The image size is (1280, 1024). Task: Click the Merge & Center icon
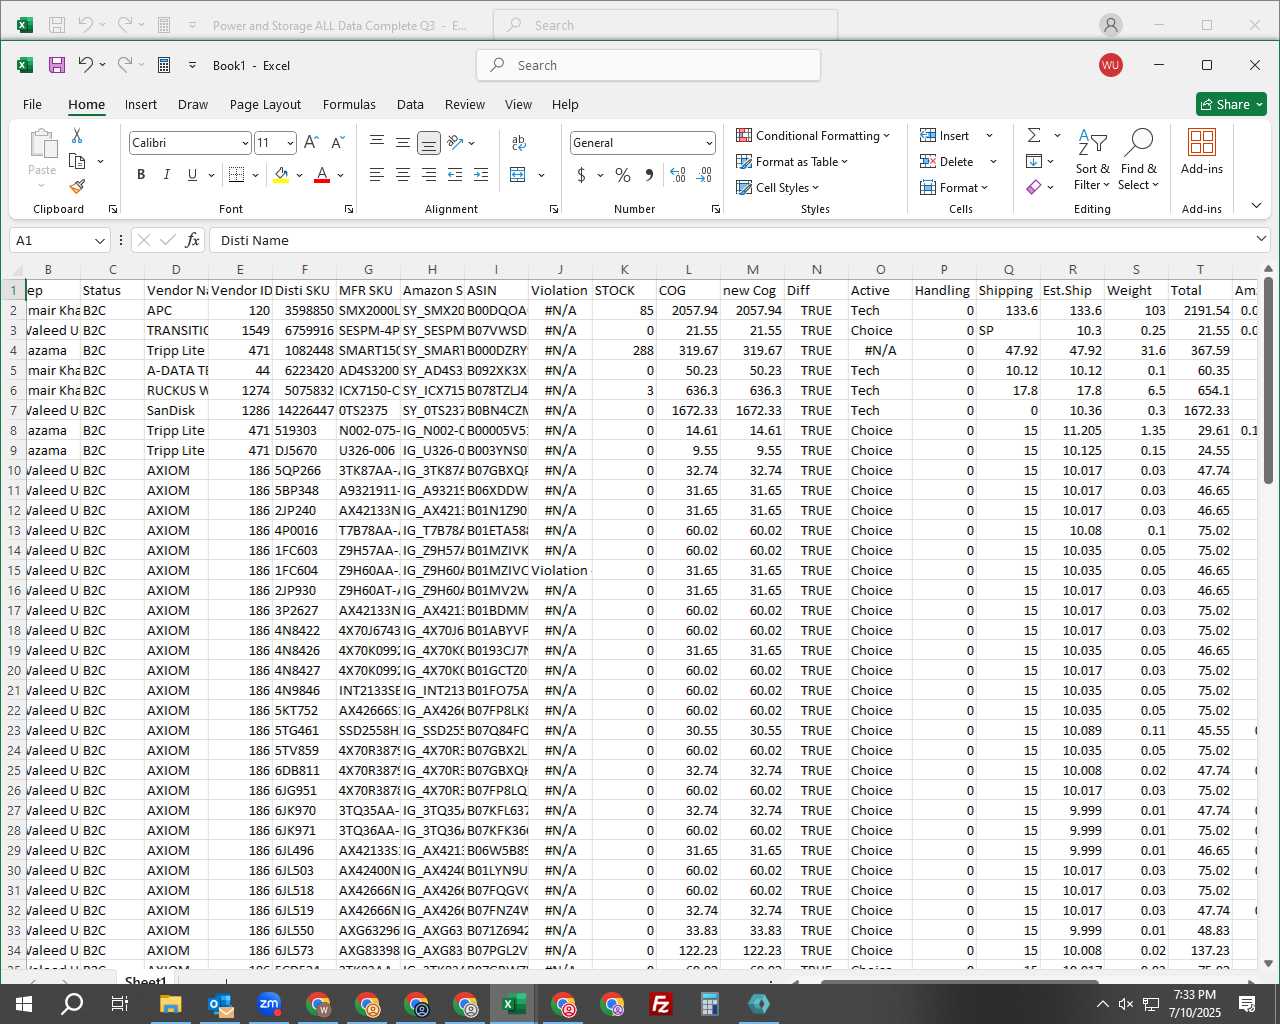click(x=518, y=175)
